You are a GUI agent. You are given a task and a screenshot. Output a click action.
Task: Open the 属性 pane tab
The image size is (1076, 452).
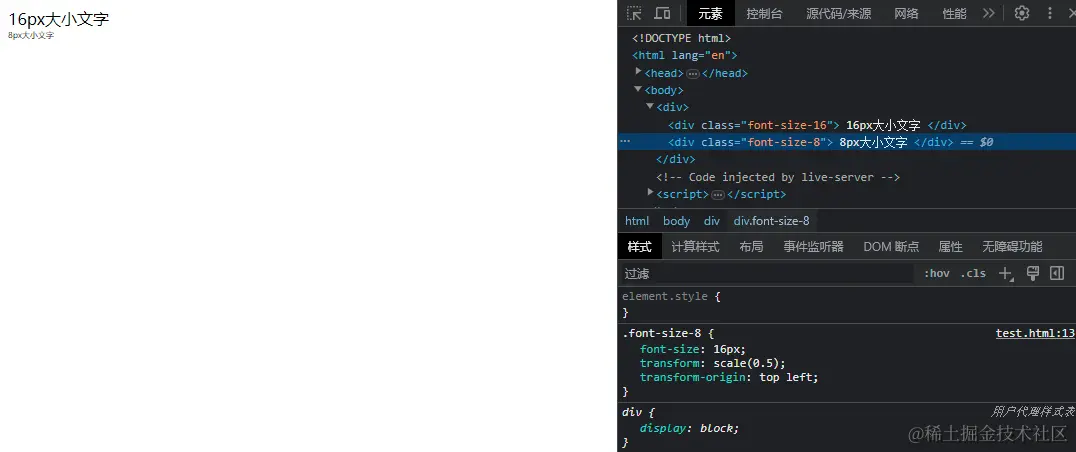tap(950, 246)
